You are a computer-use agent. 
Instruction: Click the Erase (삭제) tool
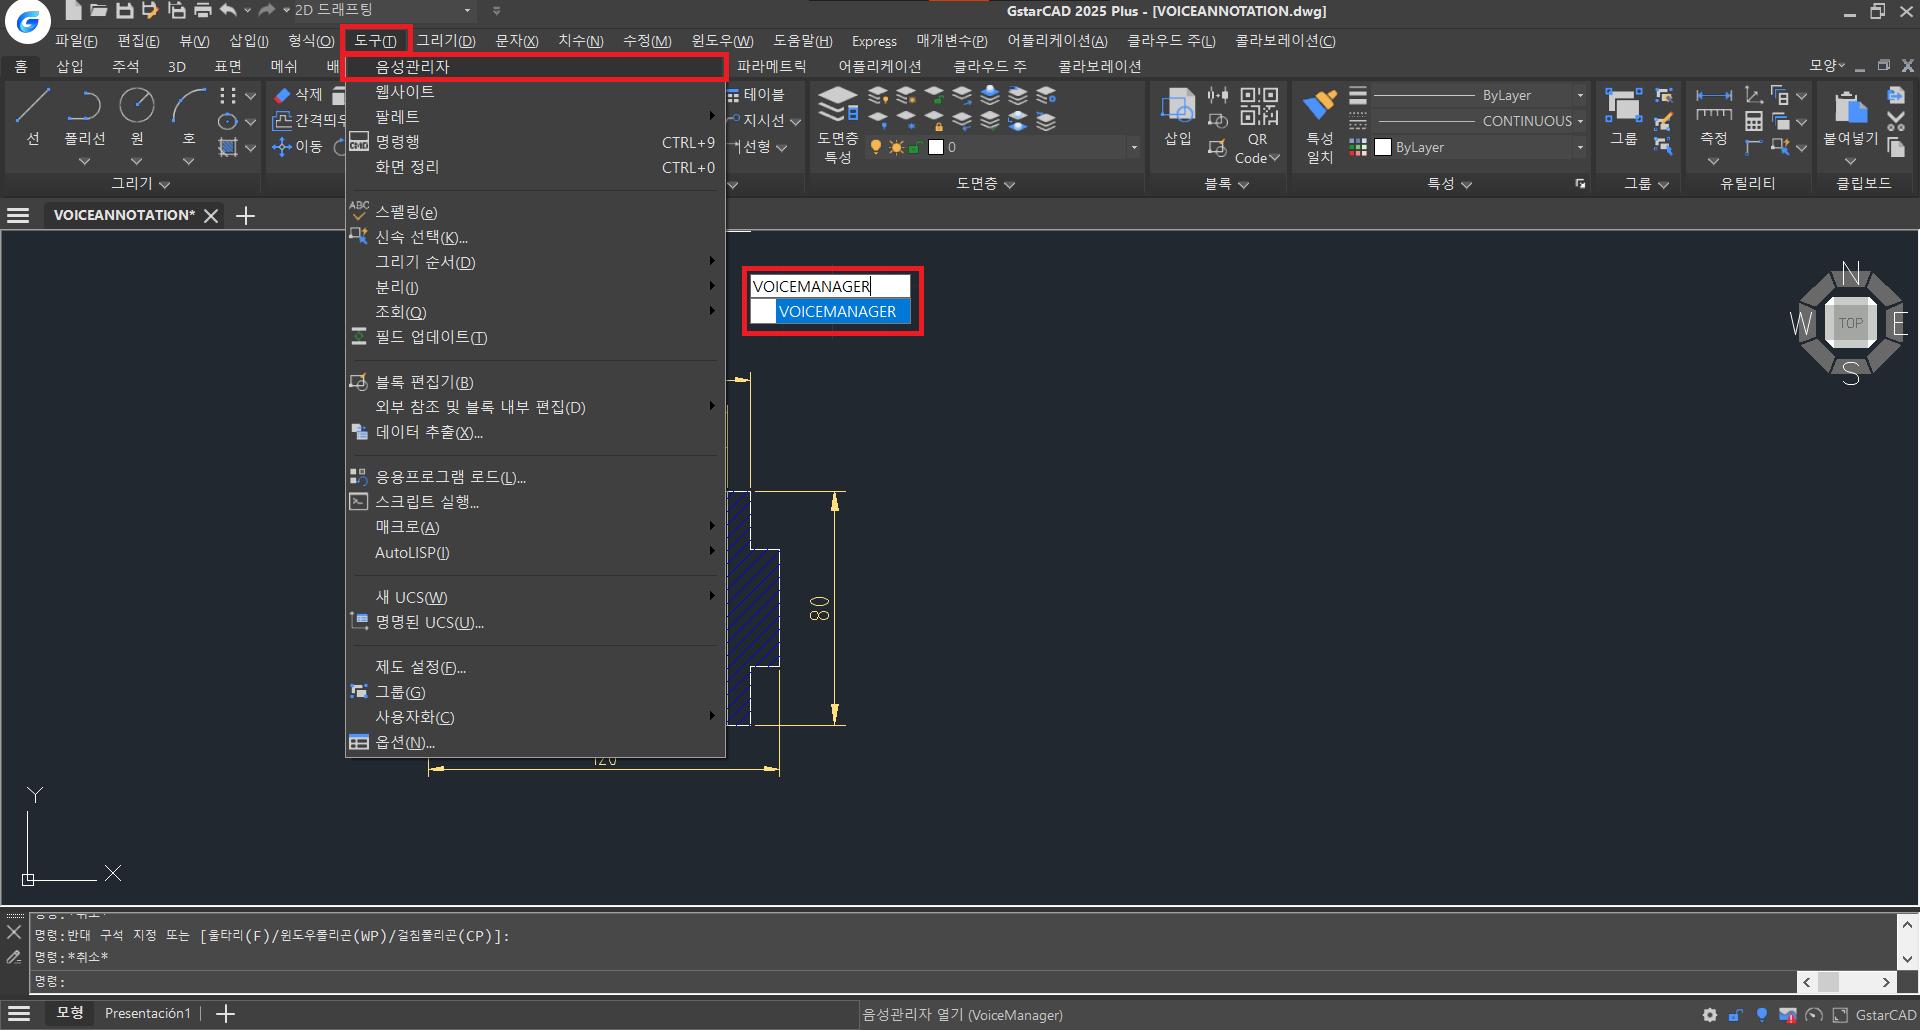pyautogui.click(x=298, y=95)
